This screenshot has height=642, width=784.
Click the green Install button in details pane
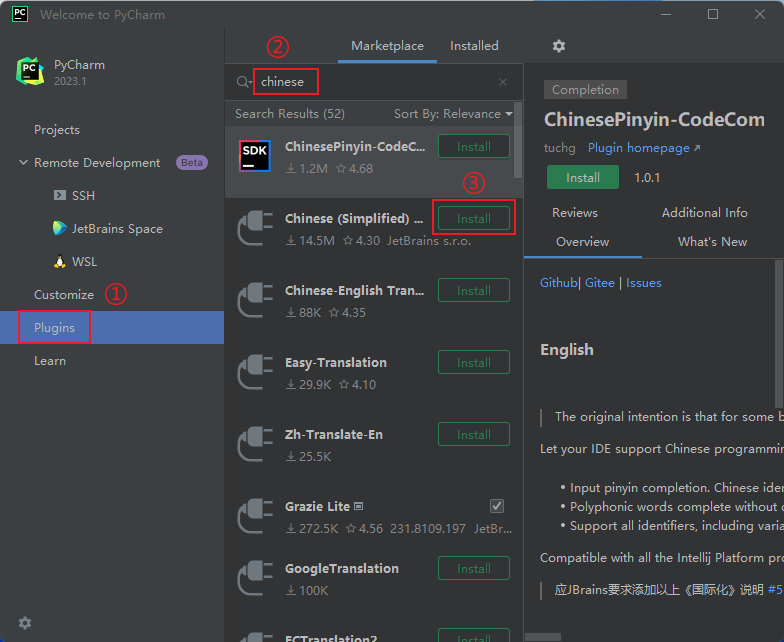point(582,177)
